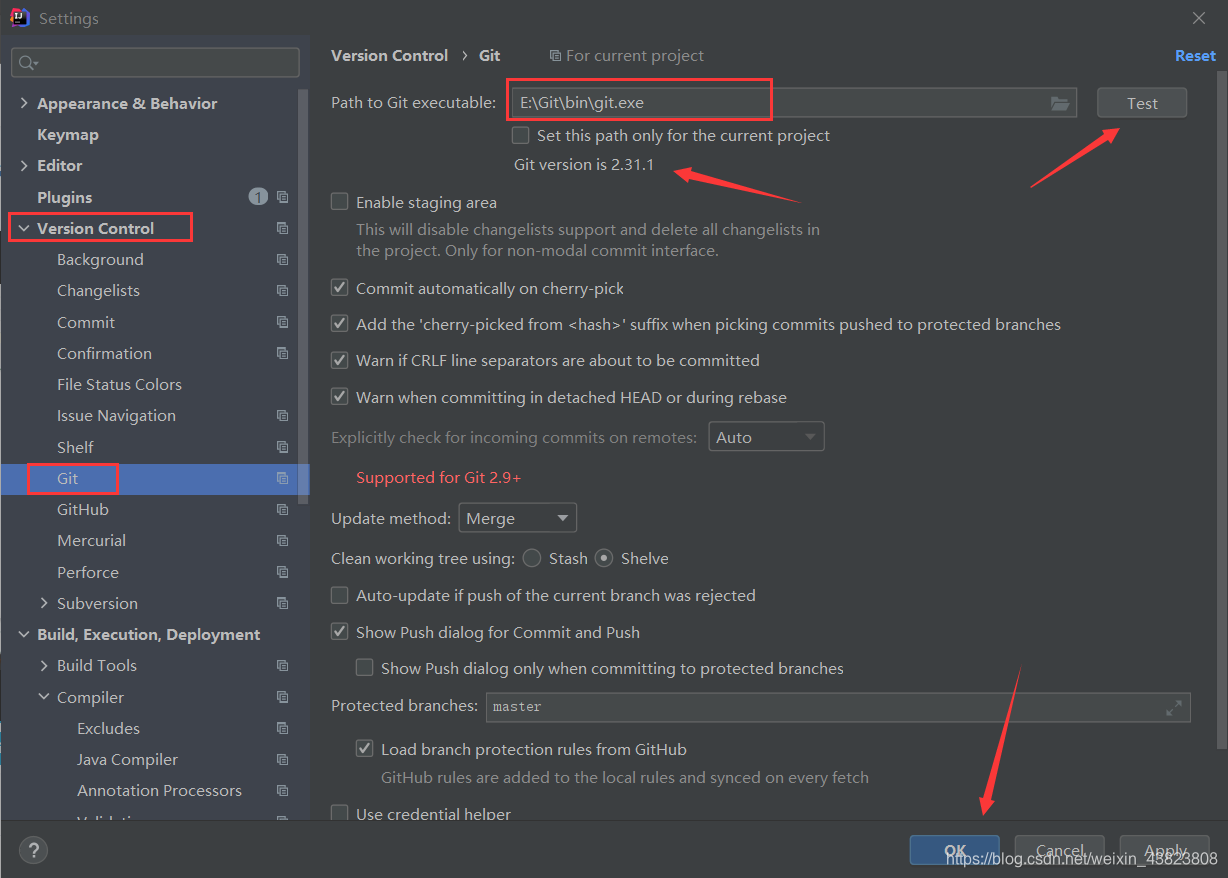Click the project-level icon beside Issue Navigation
Image resolution: width=1228 pixels, height=878 pixels.
283,416
